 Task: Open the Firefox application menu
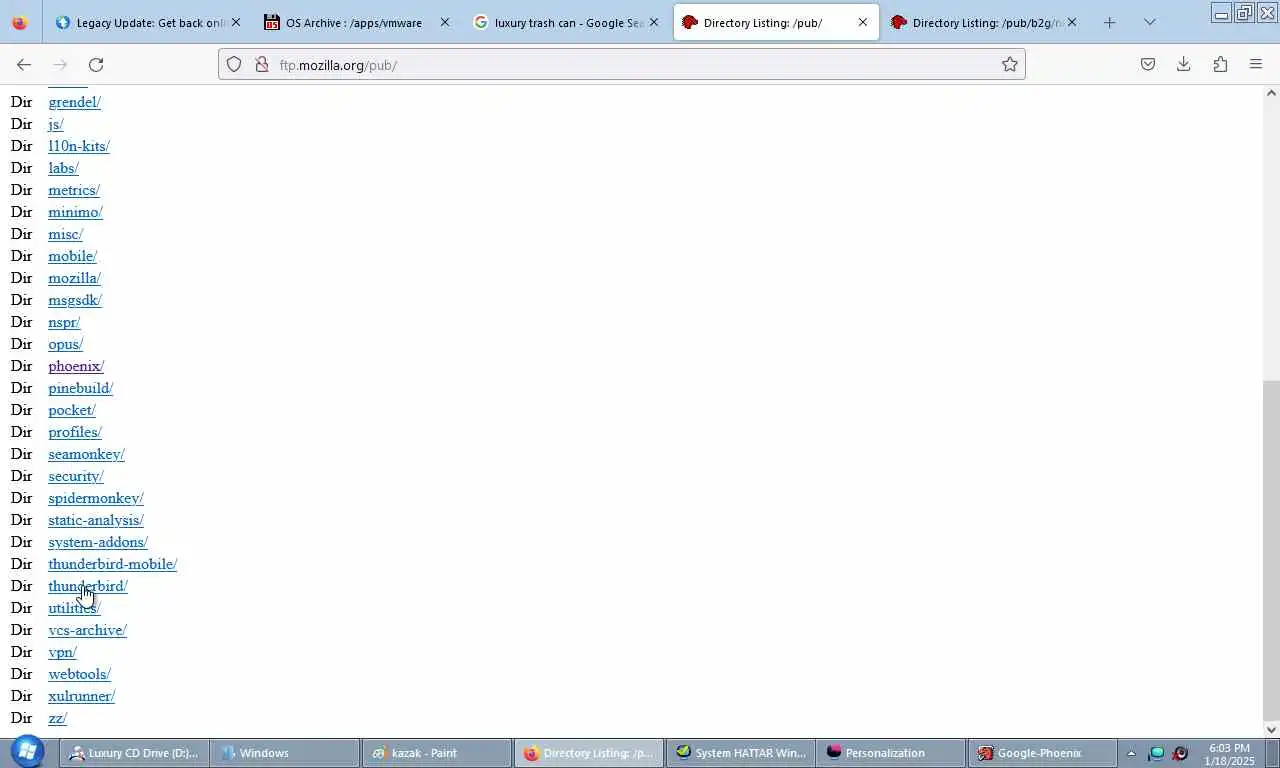pos(1256,64)
